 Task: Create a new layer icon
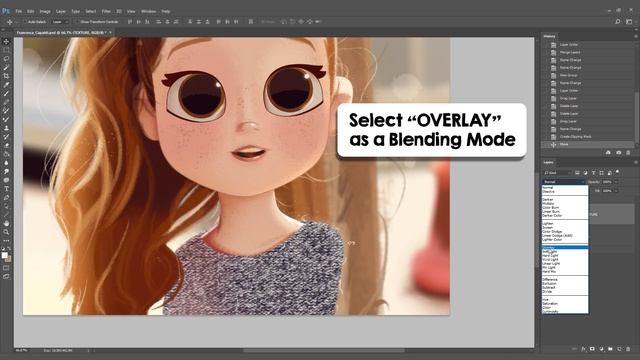point(619,349)
